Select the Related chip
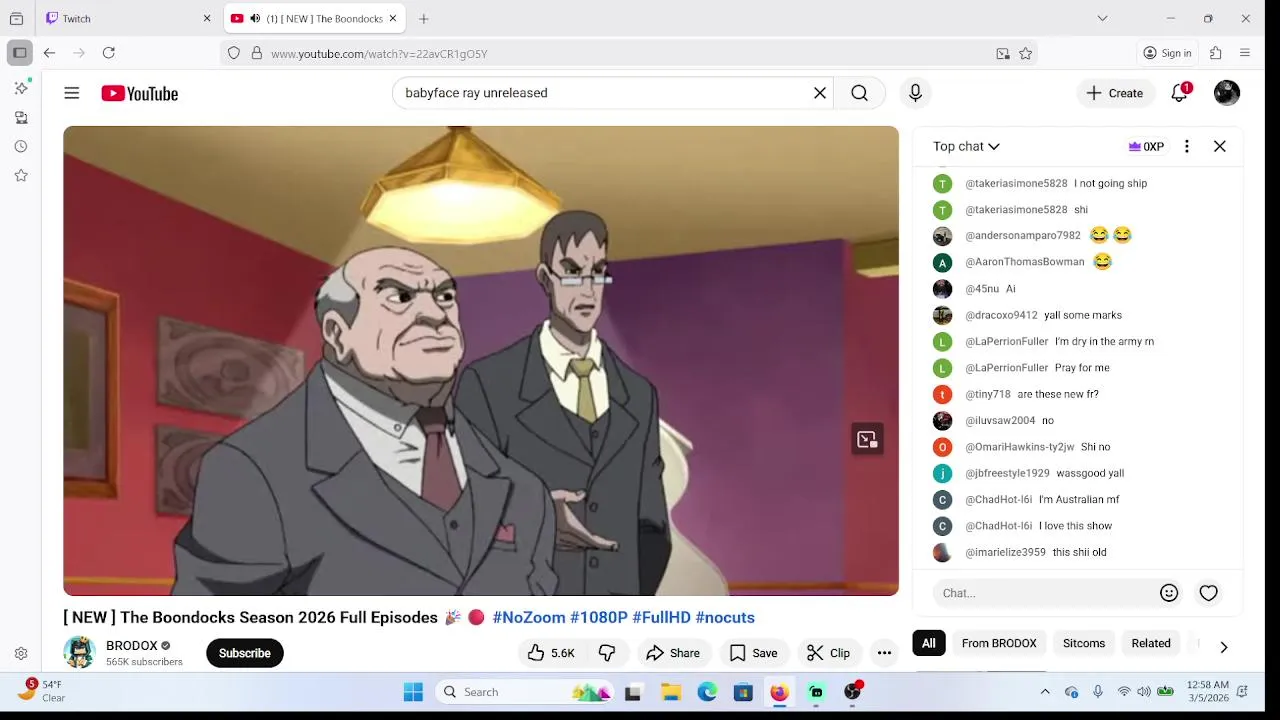Viewport: 1280px width, 720px height. pos(1151,643)
